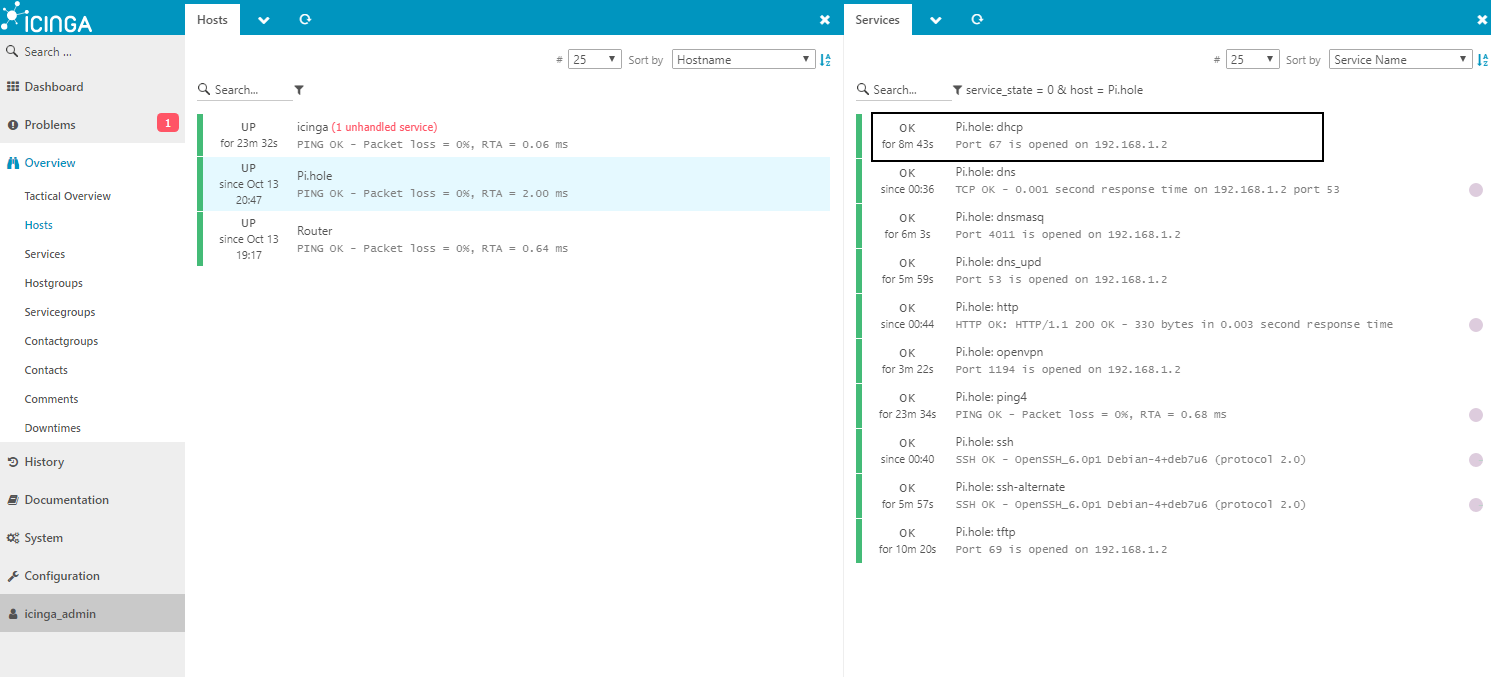The image size is (1491, 677).
Task: Refresh the Services pane
Action: coord(977,19)
